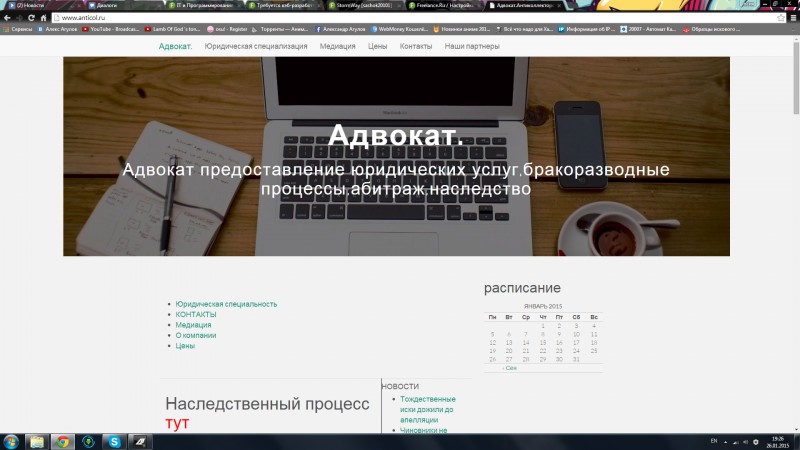Switch to the Freelance.Ru / Настройки tab

pos(443,5)
